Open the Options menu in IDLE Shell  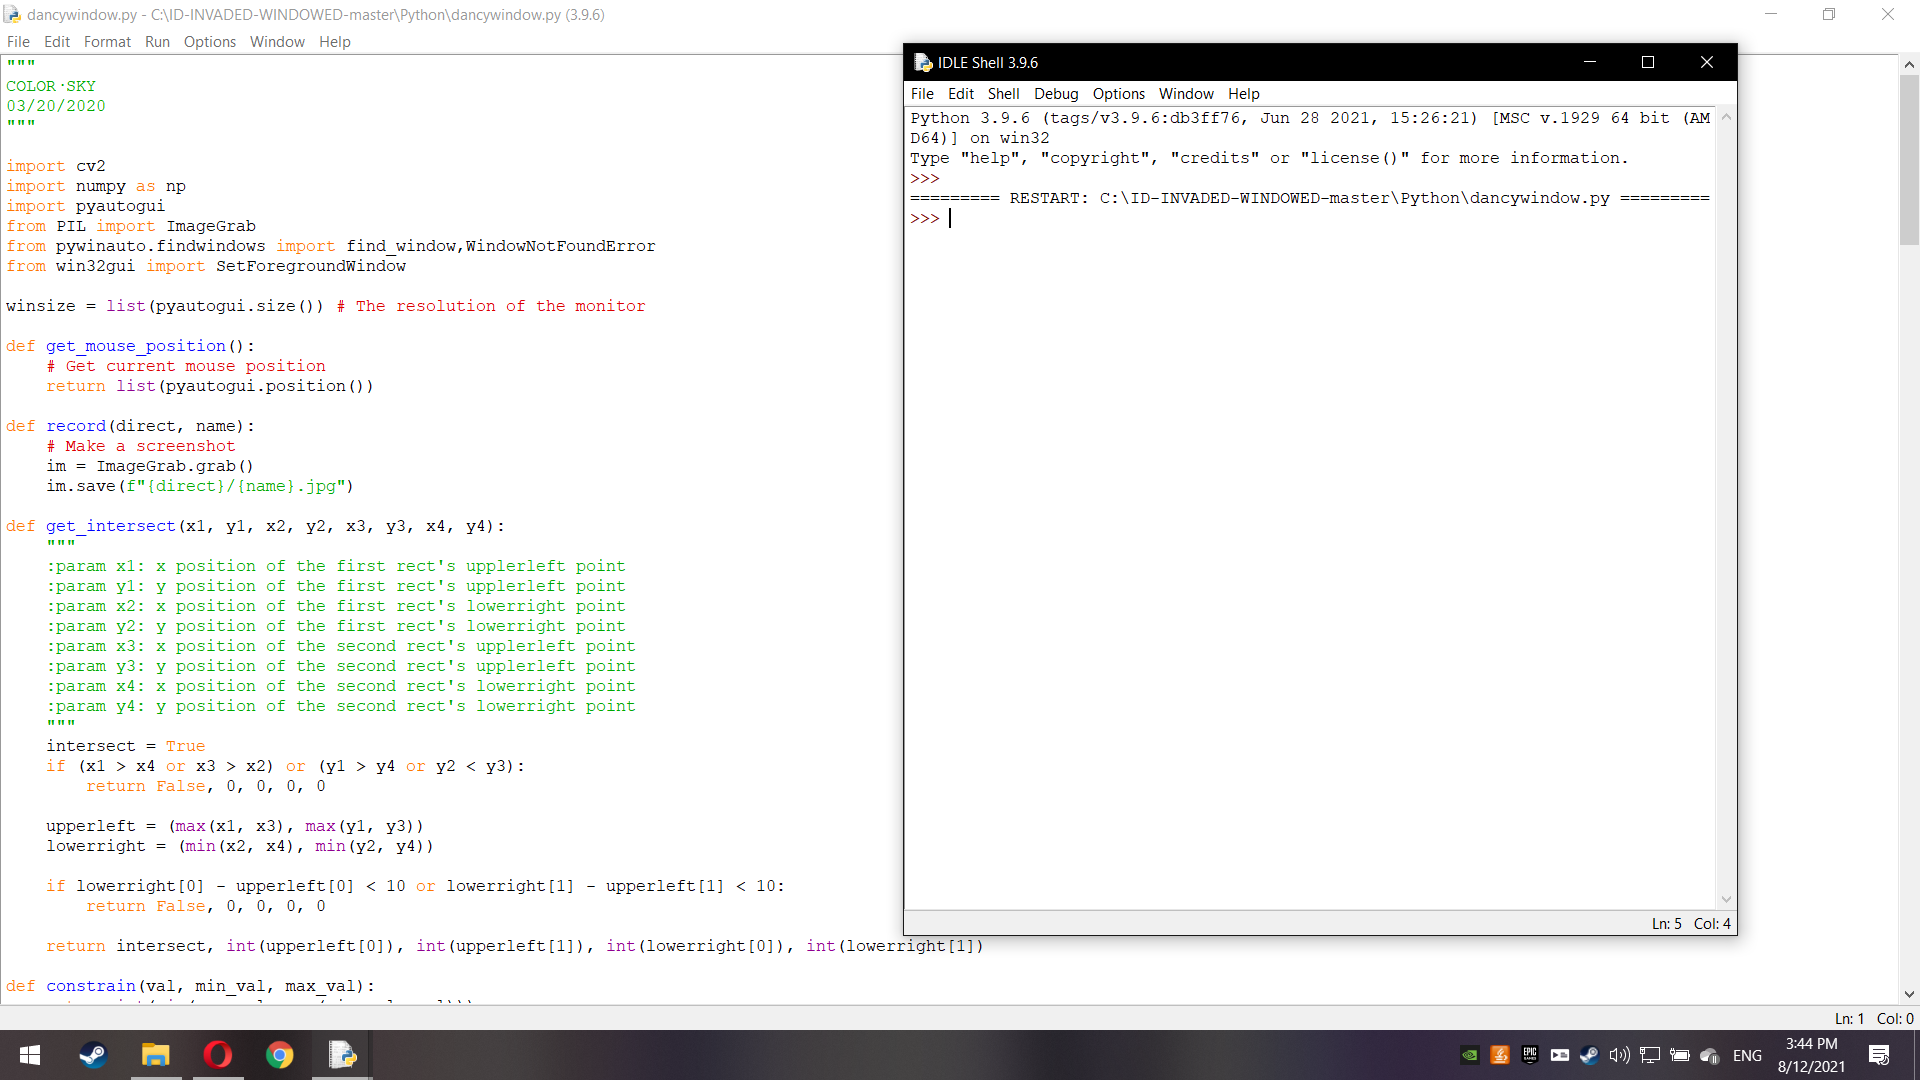[1118, 94]
